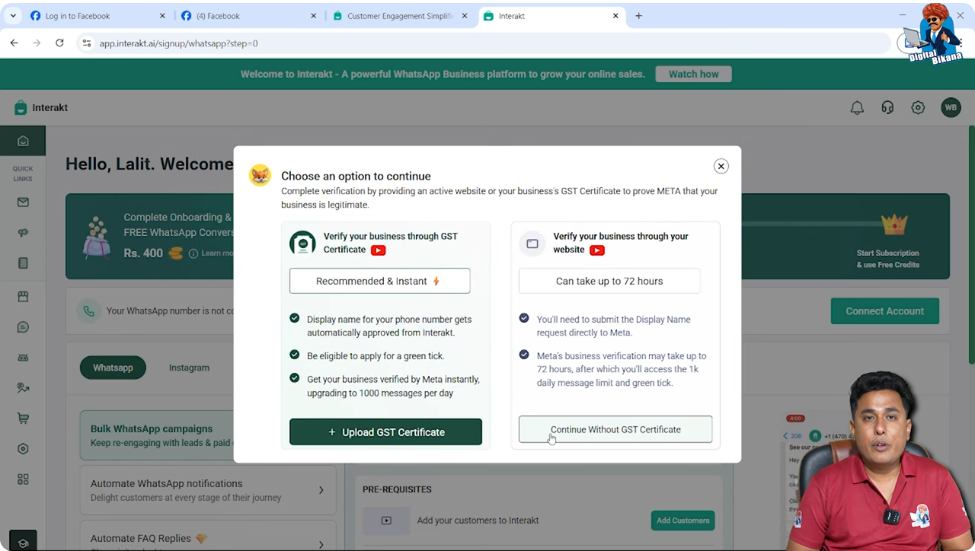Go back in browser history
The image size is (975, 551).
click(x=14, y=43)
